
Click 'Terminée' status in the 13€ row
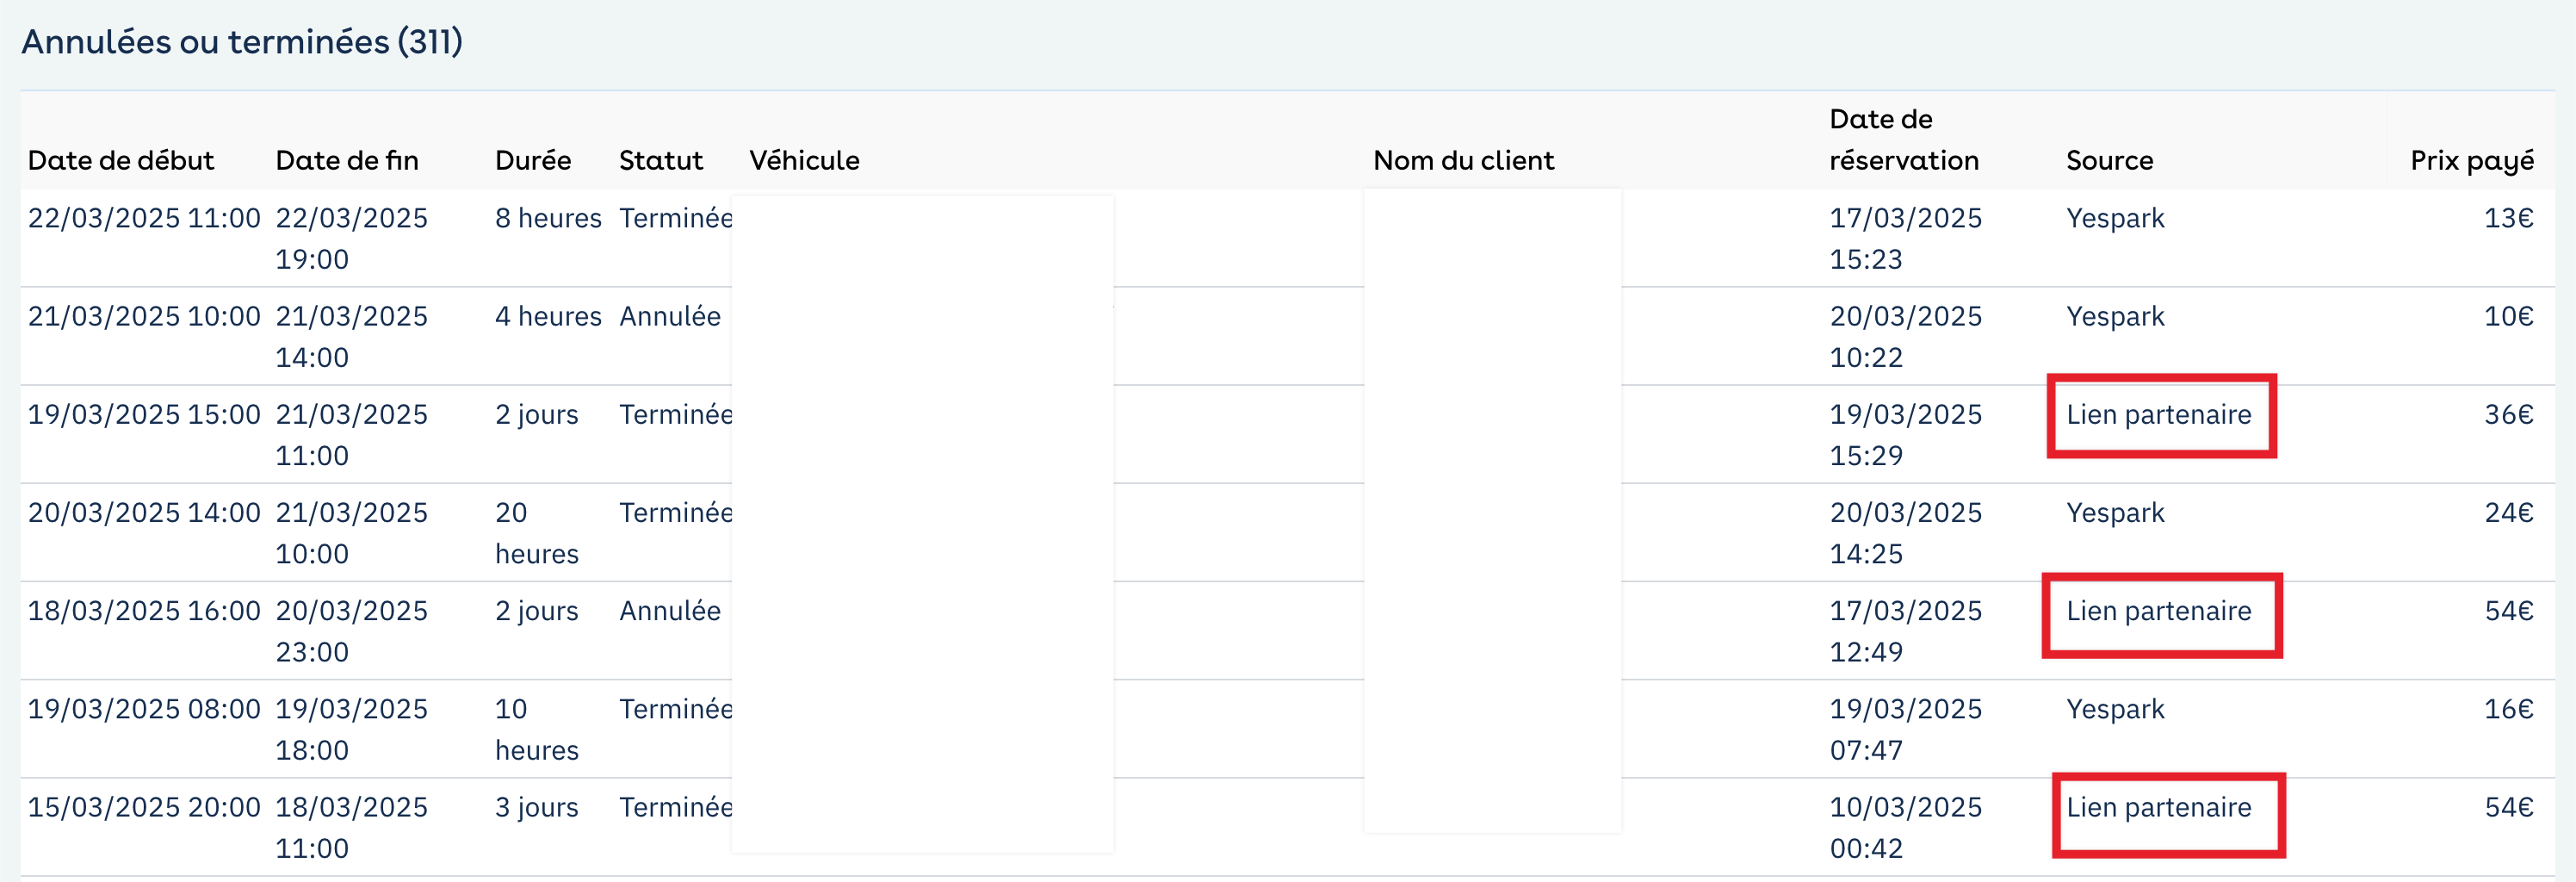[x=676, y=218]
